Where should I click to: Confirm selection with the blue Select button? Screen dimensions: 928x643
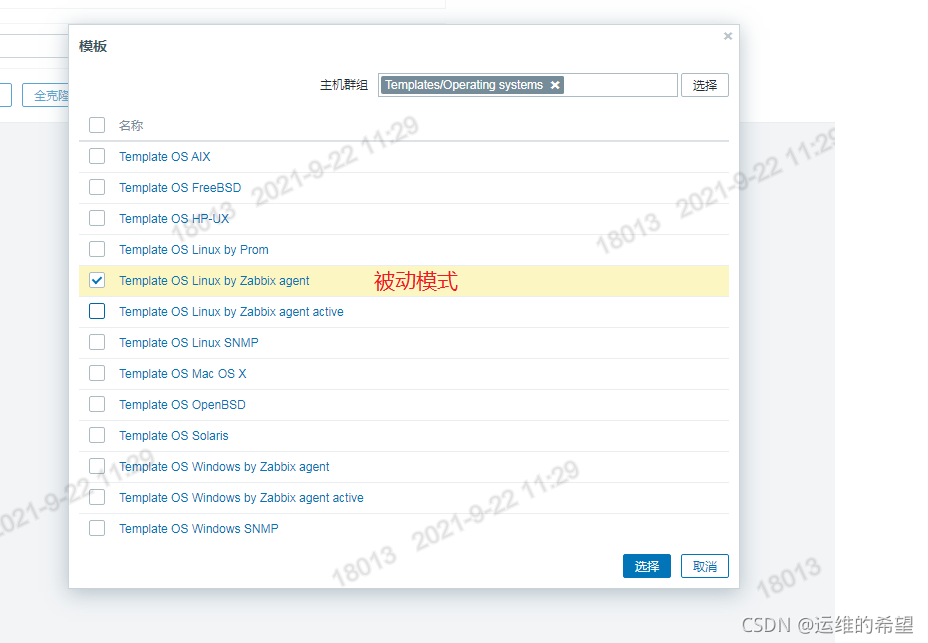pos(646,566)
